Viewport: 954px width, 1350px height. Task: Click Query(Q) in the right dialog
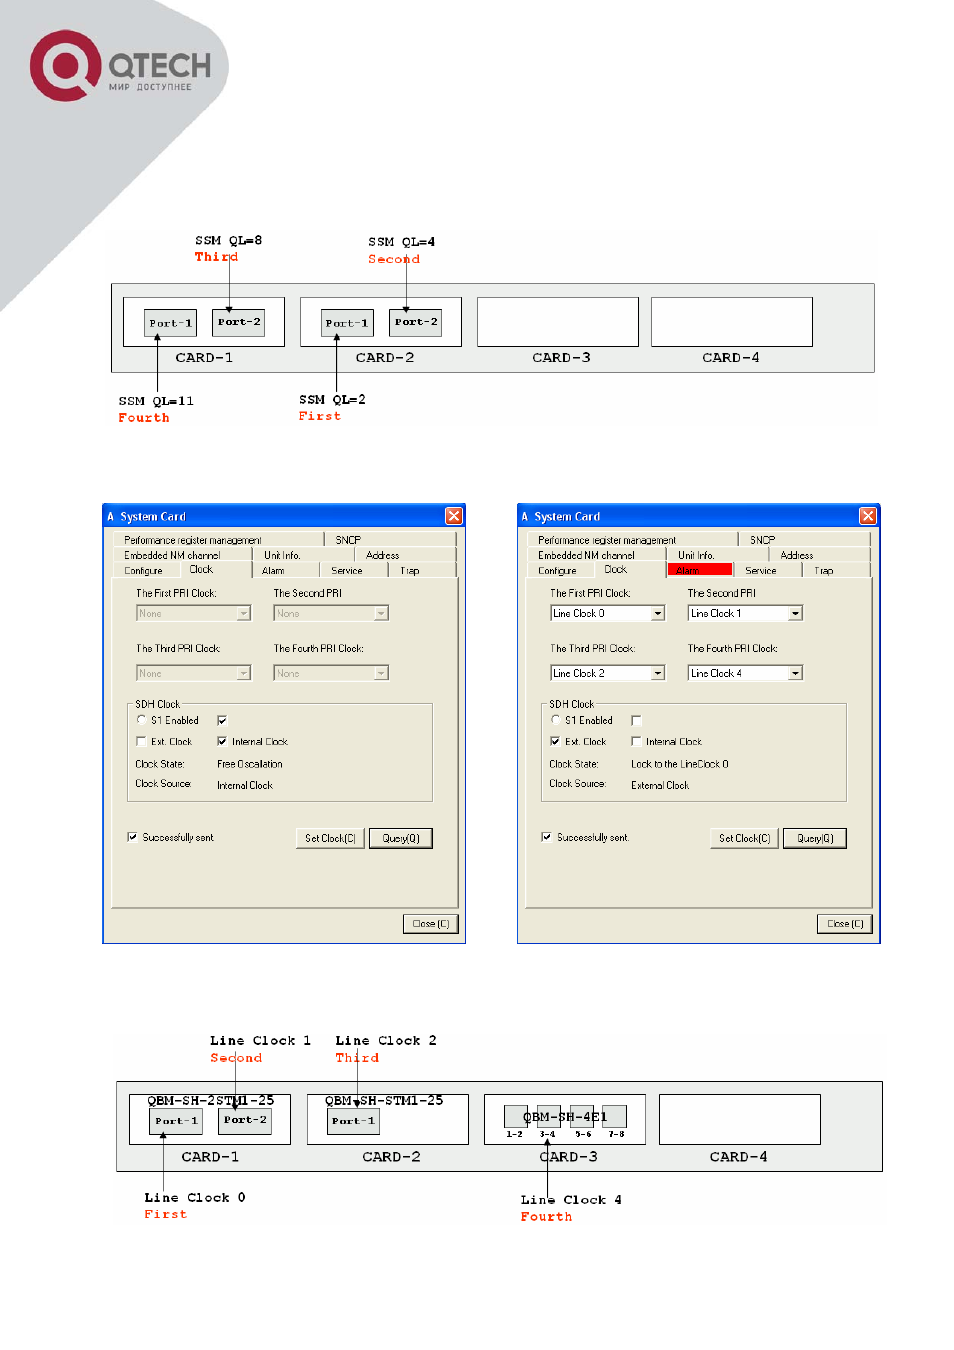[x=815, y=838]
